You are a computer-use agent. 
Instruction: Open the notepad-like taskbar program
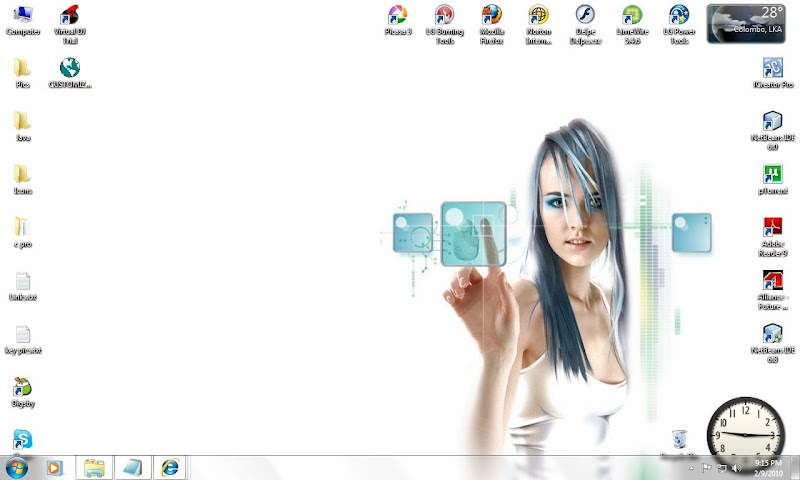click(x=133, y=468)
